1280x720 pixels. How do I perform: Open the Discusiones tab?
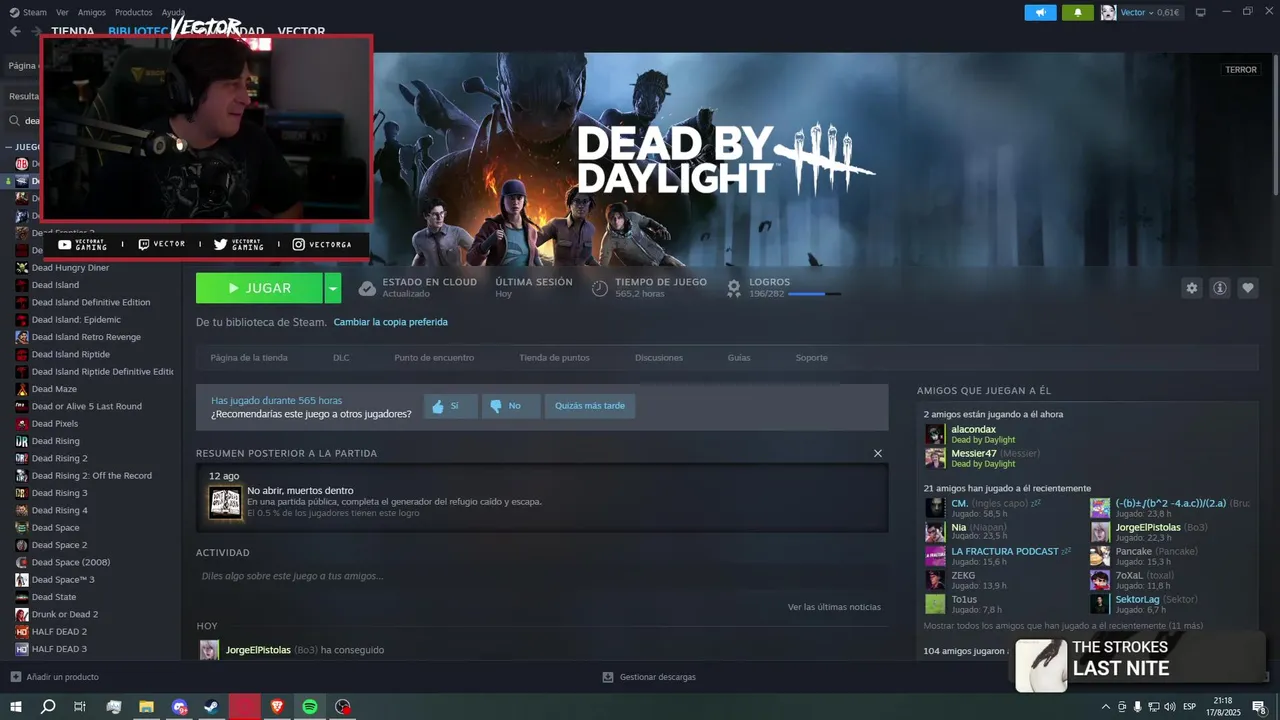click(x=659, y=358)
